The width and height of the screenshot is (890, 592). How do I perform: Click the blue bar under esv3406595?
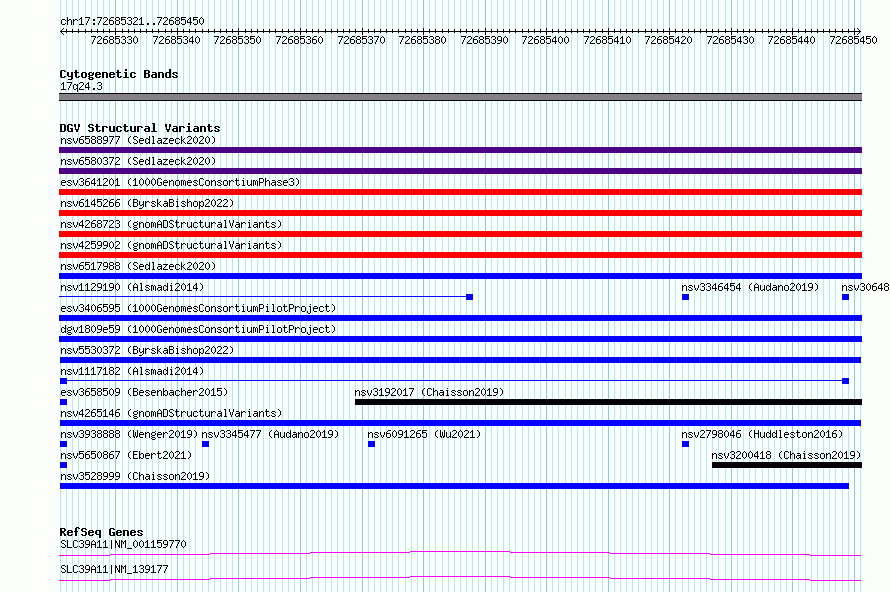coord(460,318)
